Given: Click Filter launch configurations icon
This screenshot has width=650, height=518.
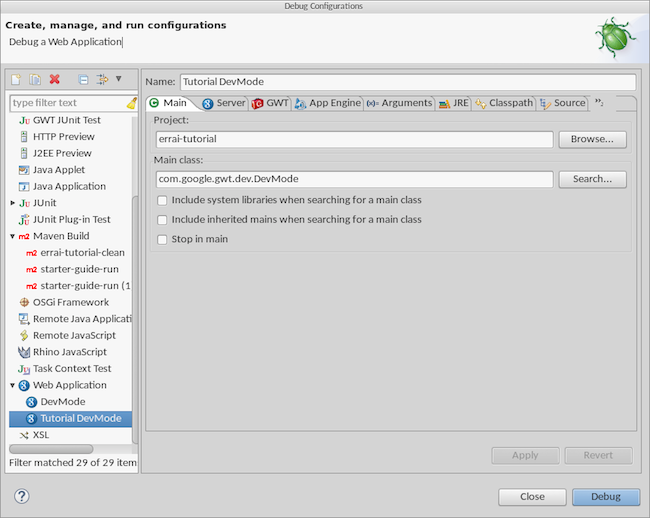Looking at the screenshot, I should 102,79.
